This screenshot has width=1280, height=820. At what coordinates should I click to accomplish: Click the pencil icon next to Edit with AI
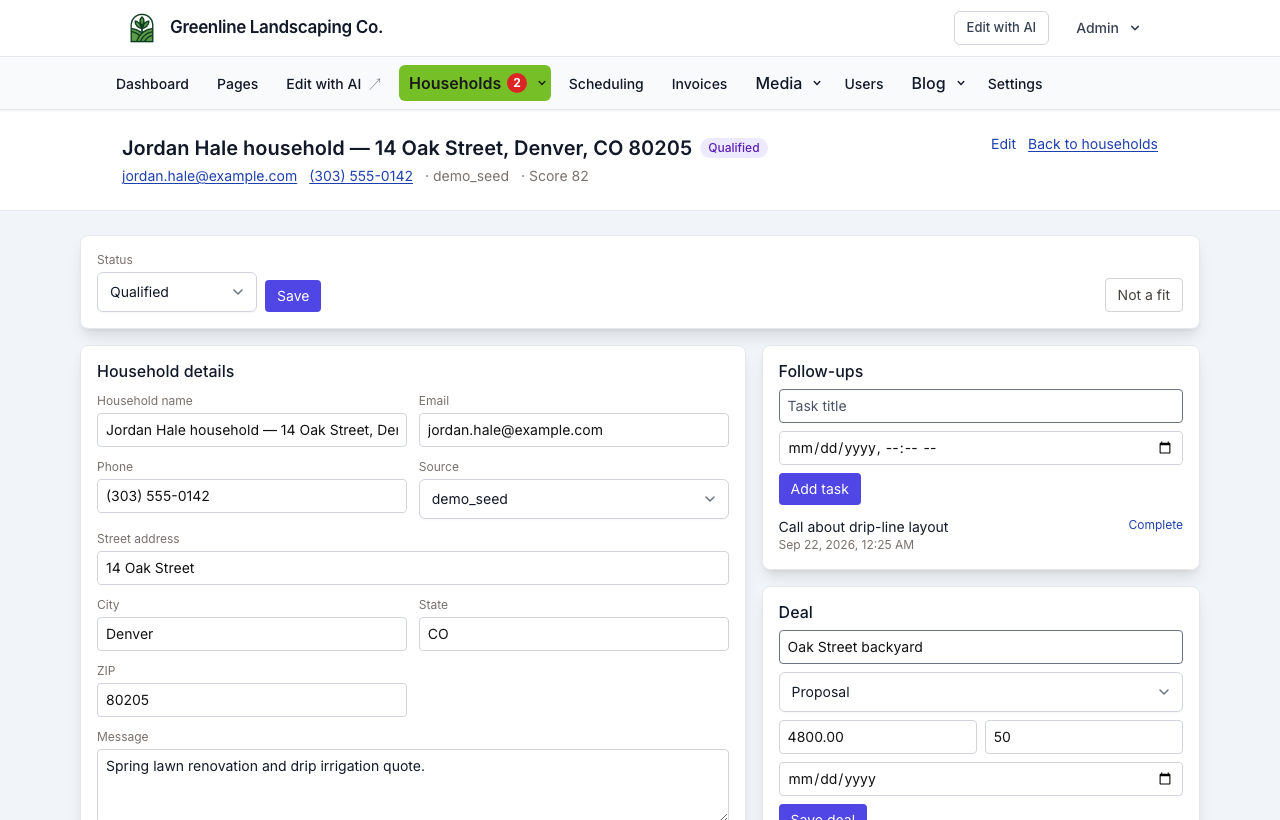(x=375, y=84)
